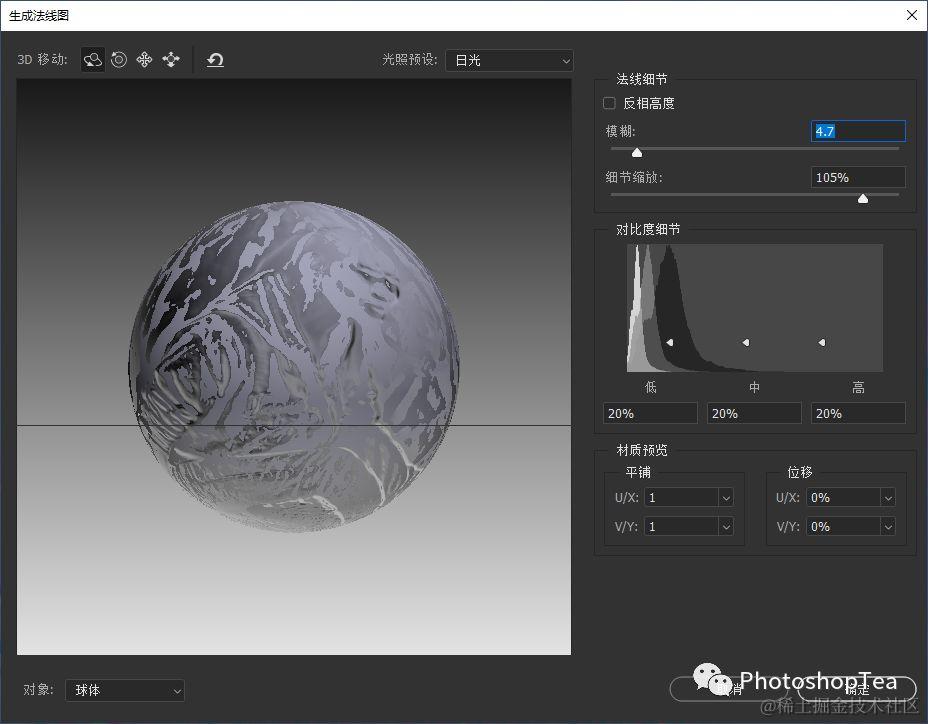Select the 3D pan move tool
This screenshot has width=928, height=724.
point(144,60)
